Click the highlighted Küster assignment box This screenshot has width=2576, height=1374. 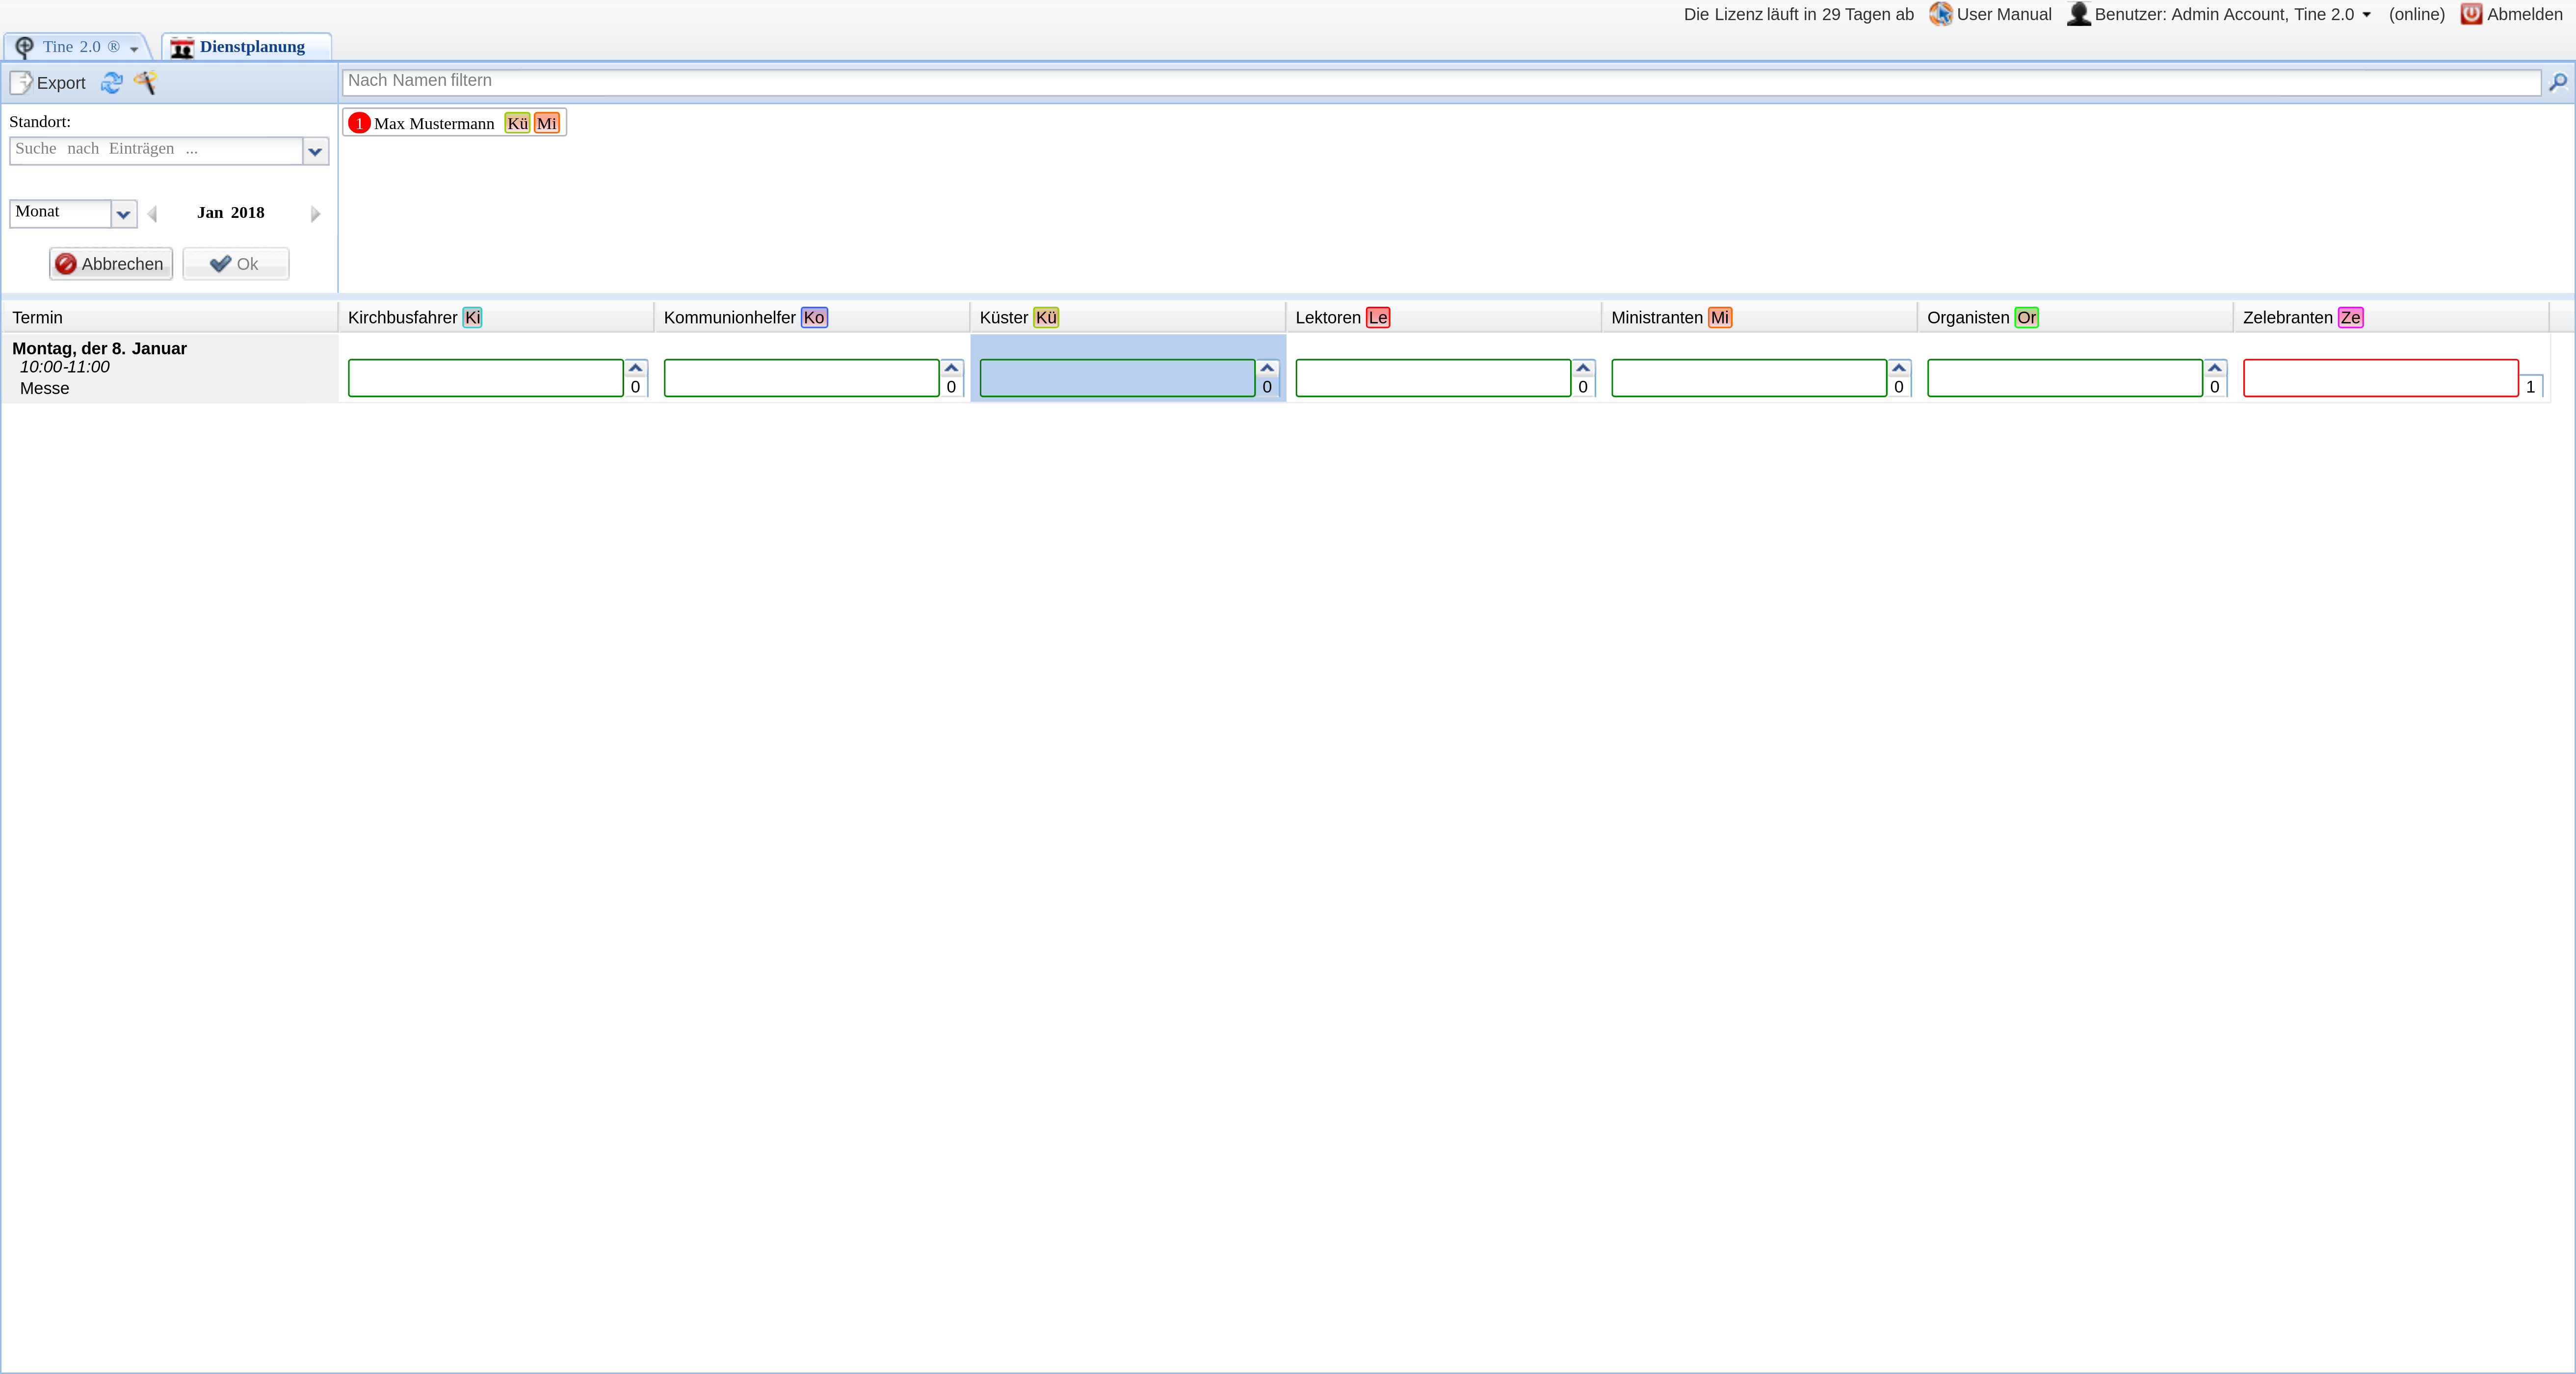coord(1118,378)
